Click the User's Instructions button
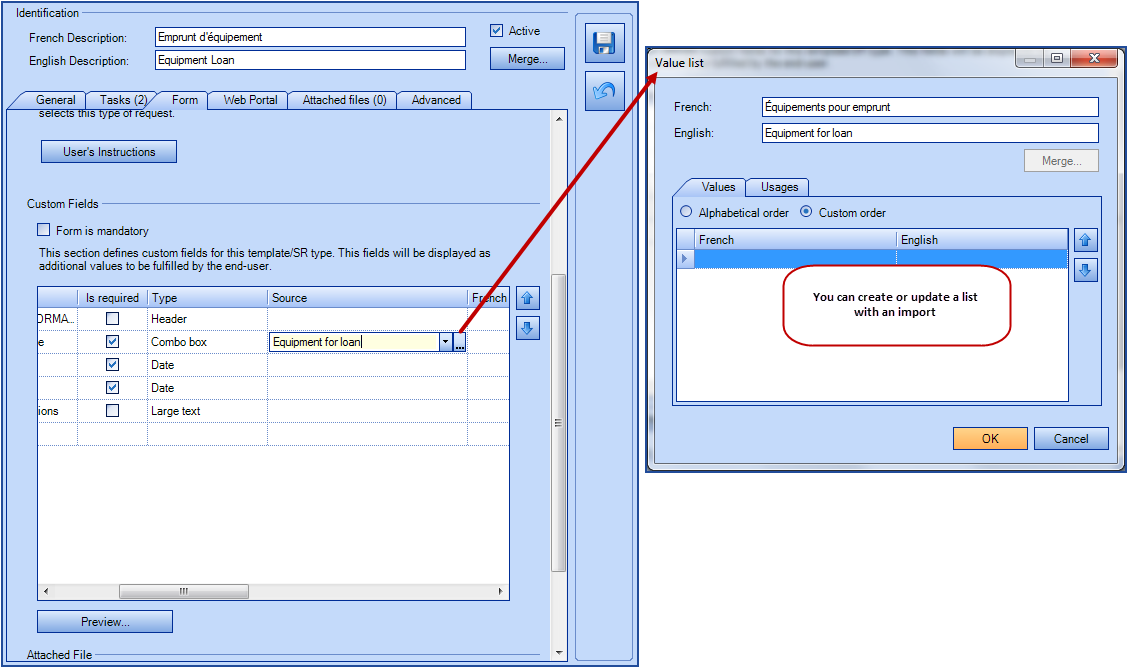 (x=109, y=152)
